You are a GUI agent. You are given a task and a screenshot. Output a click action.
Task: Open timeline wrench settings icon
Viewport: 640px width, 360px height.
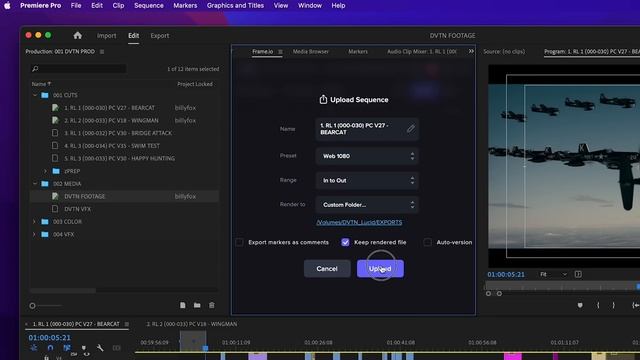[100, 348]
